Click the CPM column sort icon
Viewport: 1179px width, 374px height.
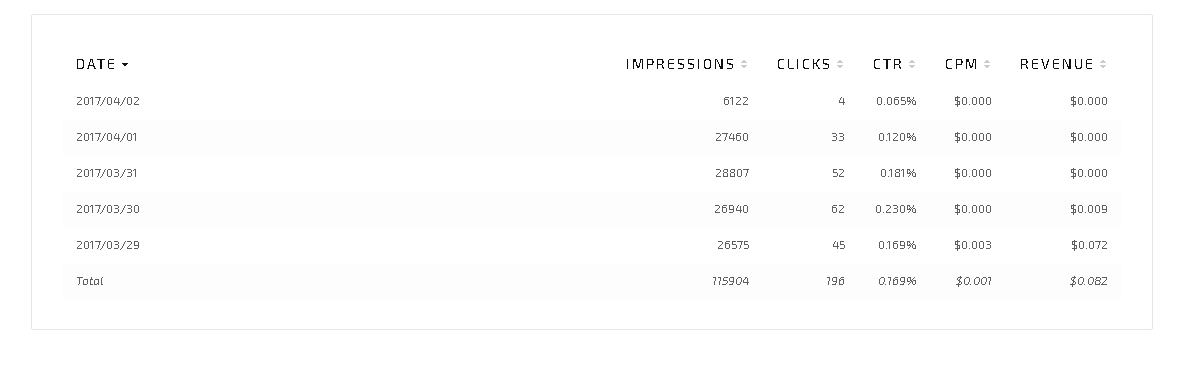(987, 65)
